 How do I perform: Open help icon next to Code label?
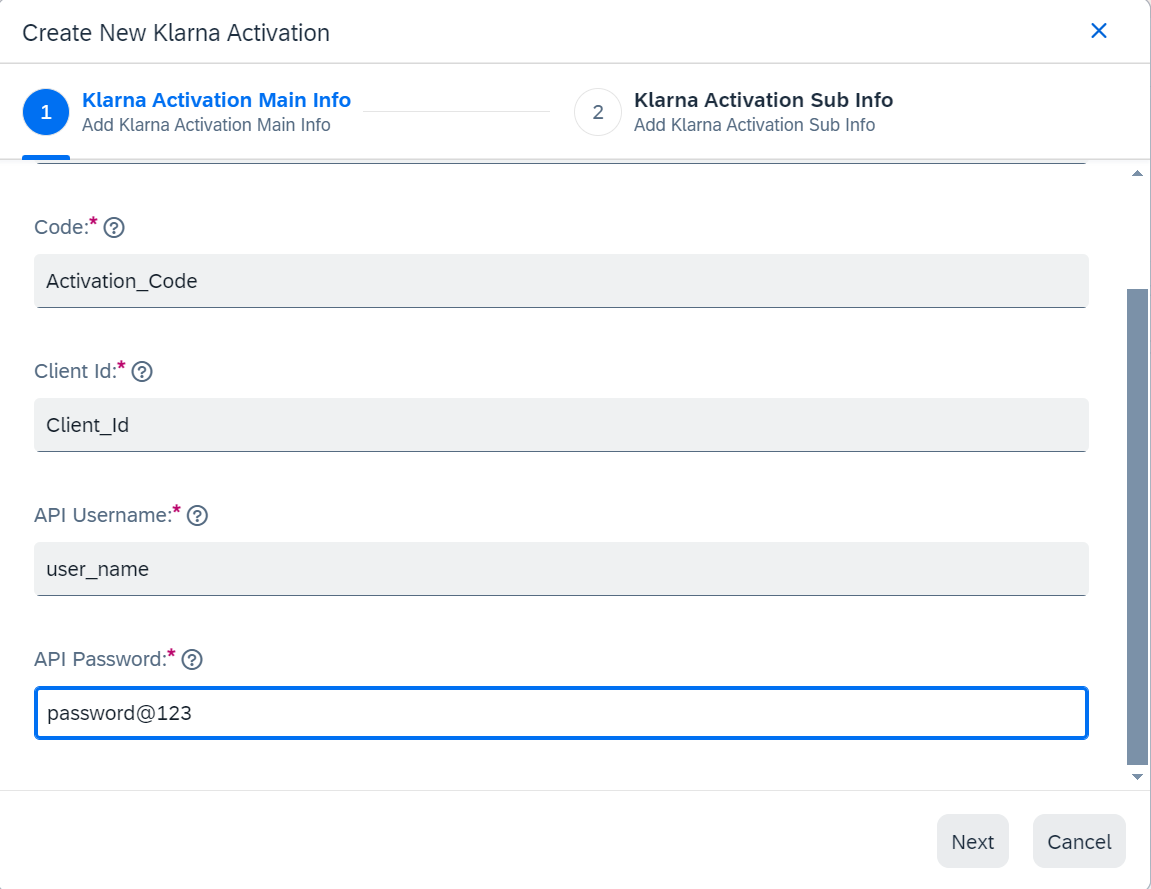114,228
